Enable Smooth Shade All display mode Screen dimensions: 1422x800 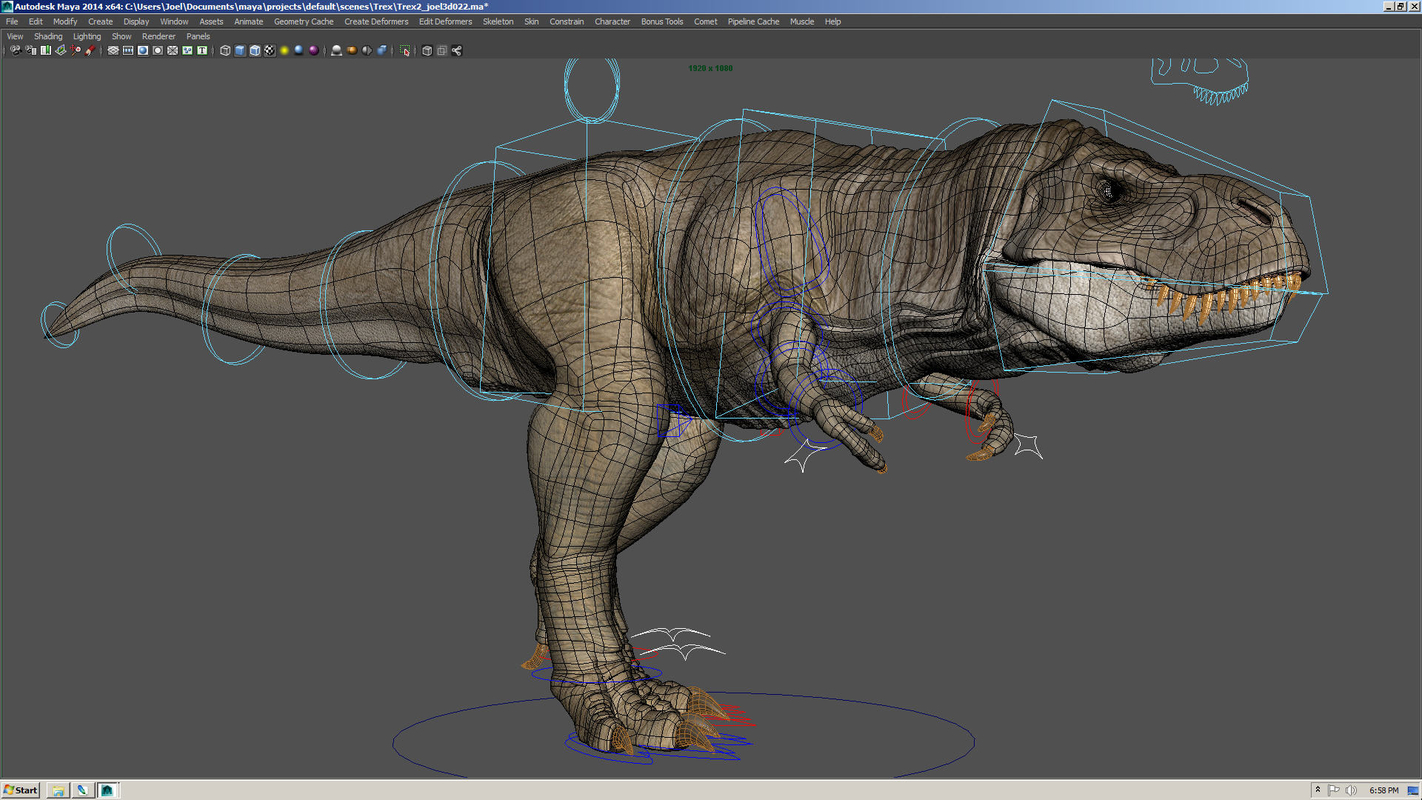[x=239, y=50]
